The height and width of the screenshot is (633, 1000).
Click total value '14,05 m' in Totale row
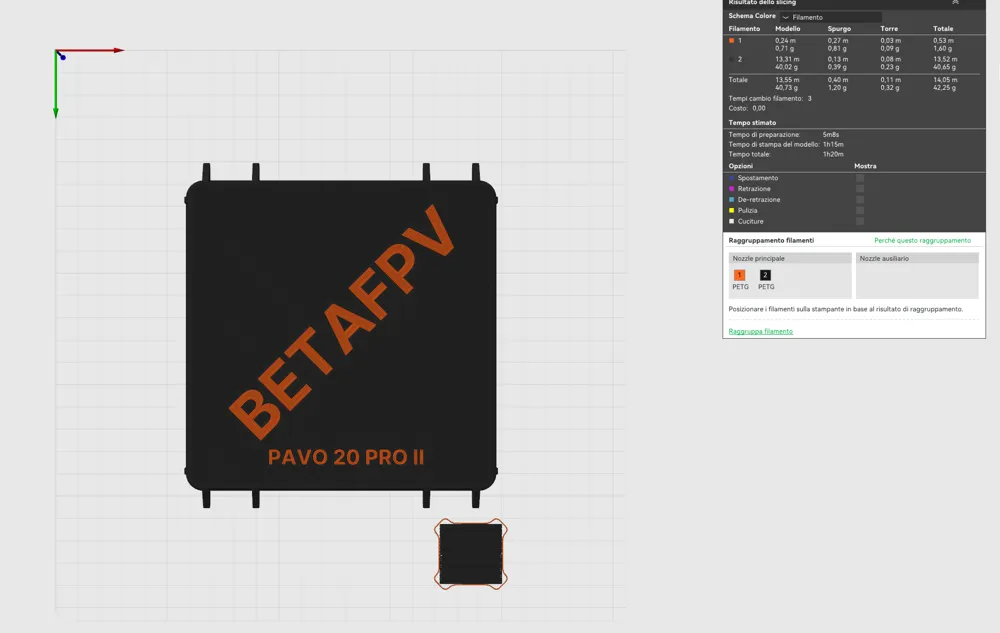point(945,80)
